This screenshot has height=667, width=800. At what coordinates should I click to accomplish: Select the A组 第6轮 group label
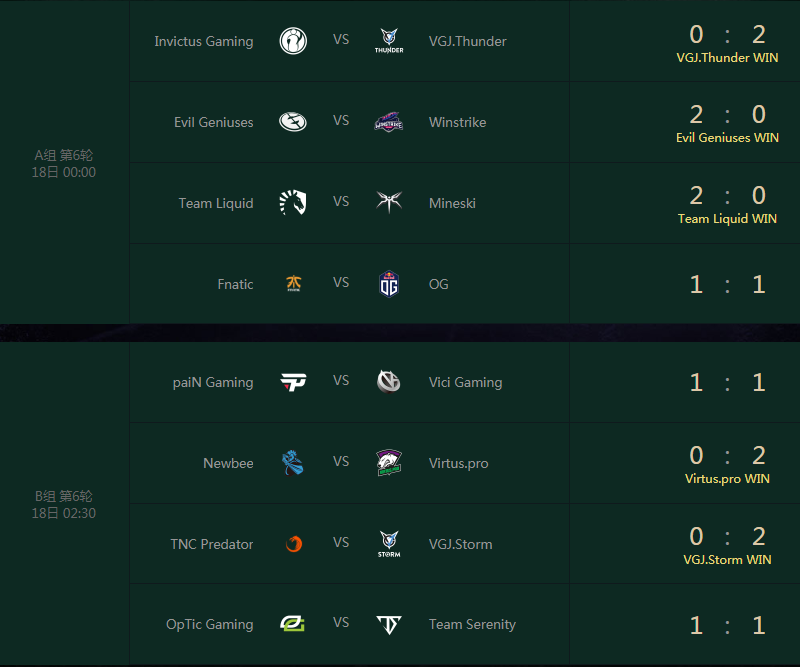(64, 155)
